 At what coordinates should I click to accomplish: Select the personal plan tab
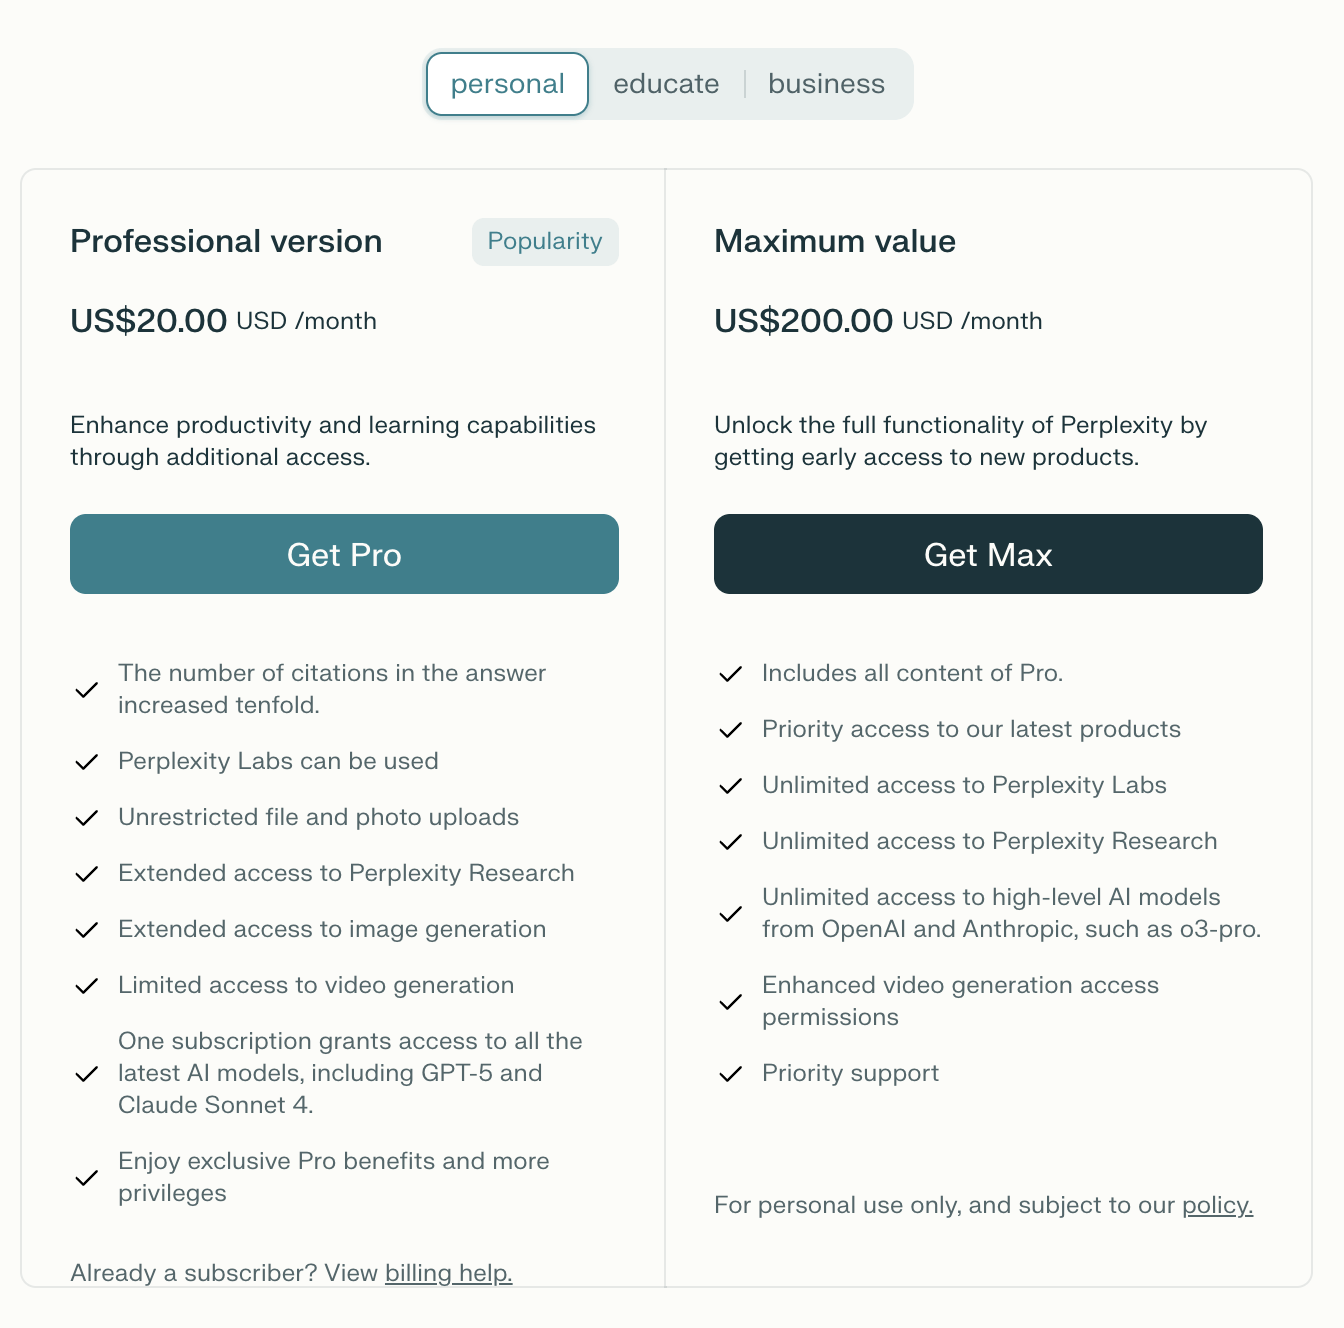click(x=506, y=84)
